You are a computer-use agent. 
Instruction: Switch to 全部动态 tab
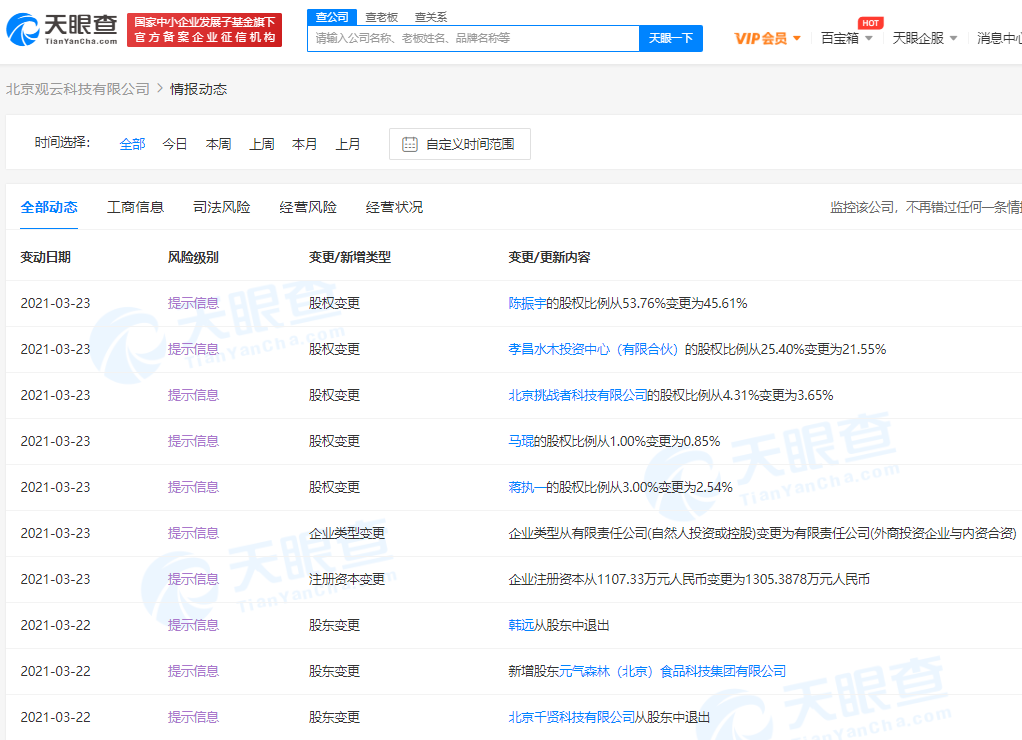(x=49, y=207)
